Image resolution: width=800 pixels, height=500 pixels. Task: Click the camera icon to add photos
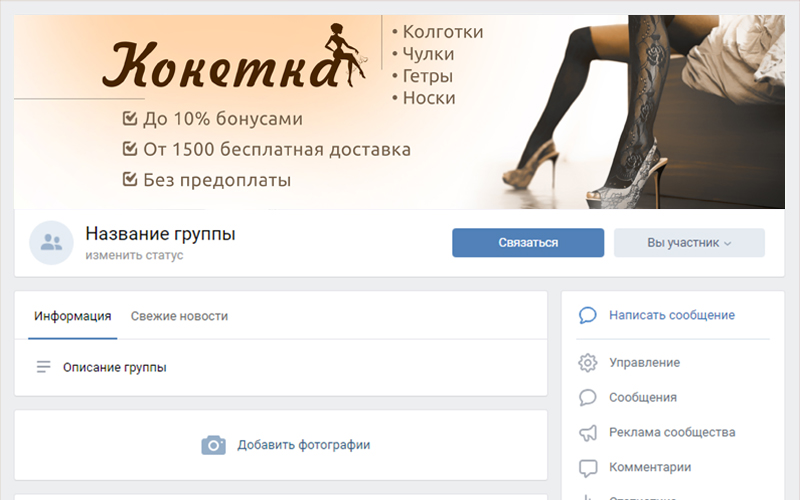[213, 445]
